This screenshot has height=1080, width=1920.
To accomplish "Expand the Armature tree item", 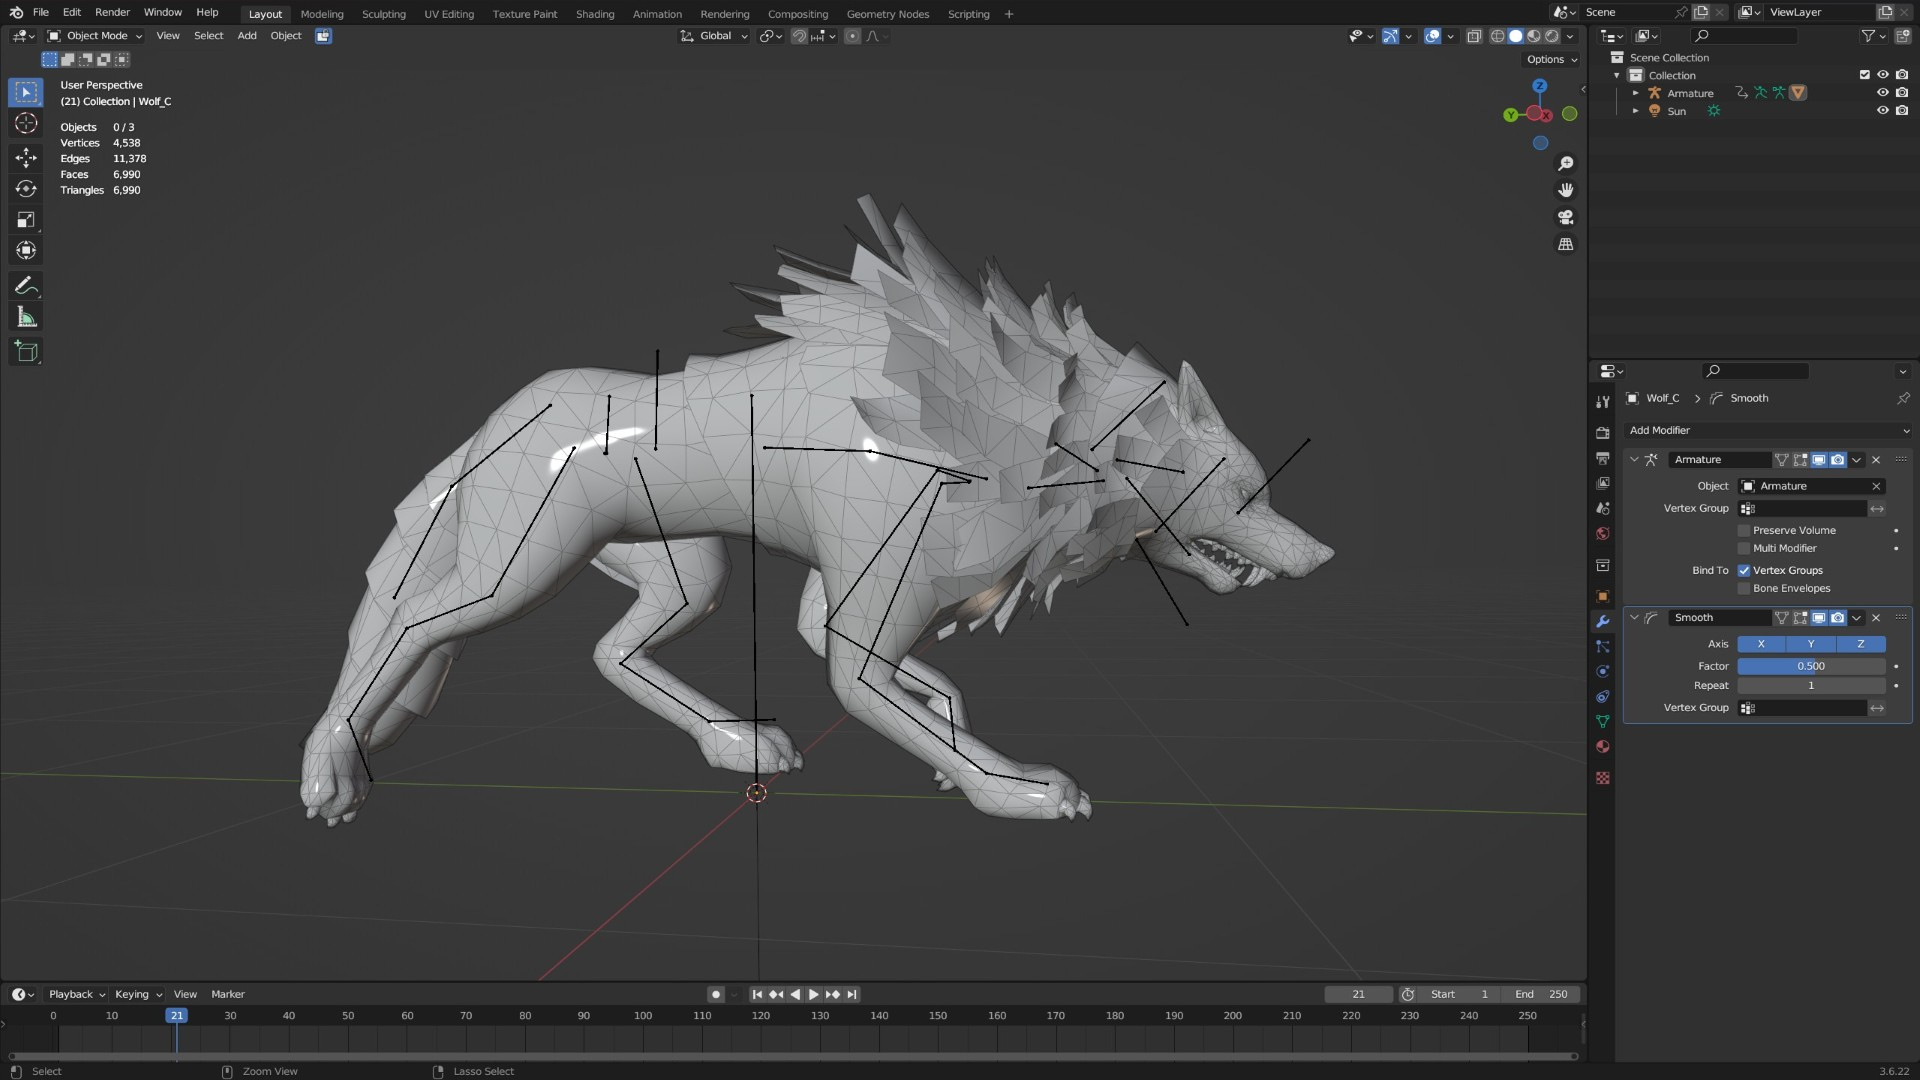I will tap(1636, 93).
